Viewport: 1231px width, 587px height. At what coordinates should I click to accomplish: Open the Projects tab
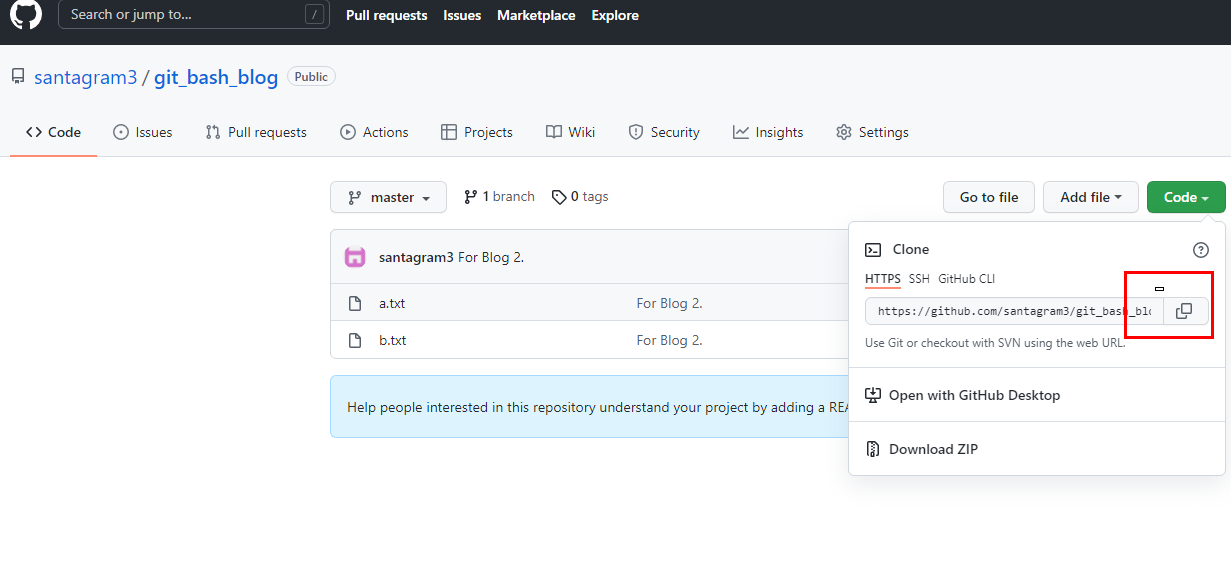click(476, 132)
